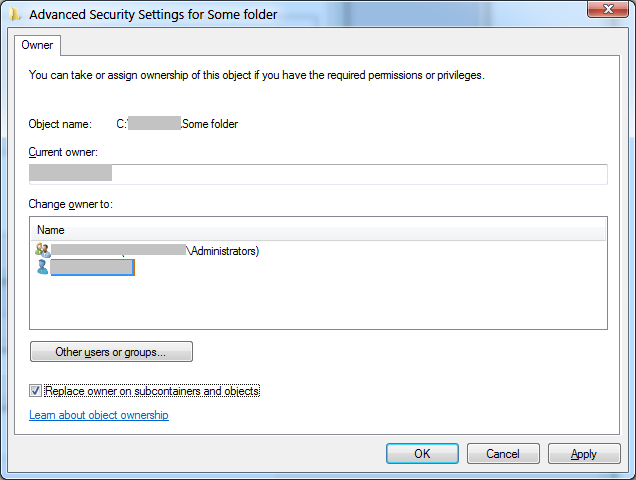Click the Object name path text

177,124
